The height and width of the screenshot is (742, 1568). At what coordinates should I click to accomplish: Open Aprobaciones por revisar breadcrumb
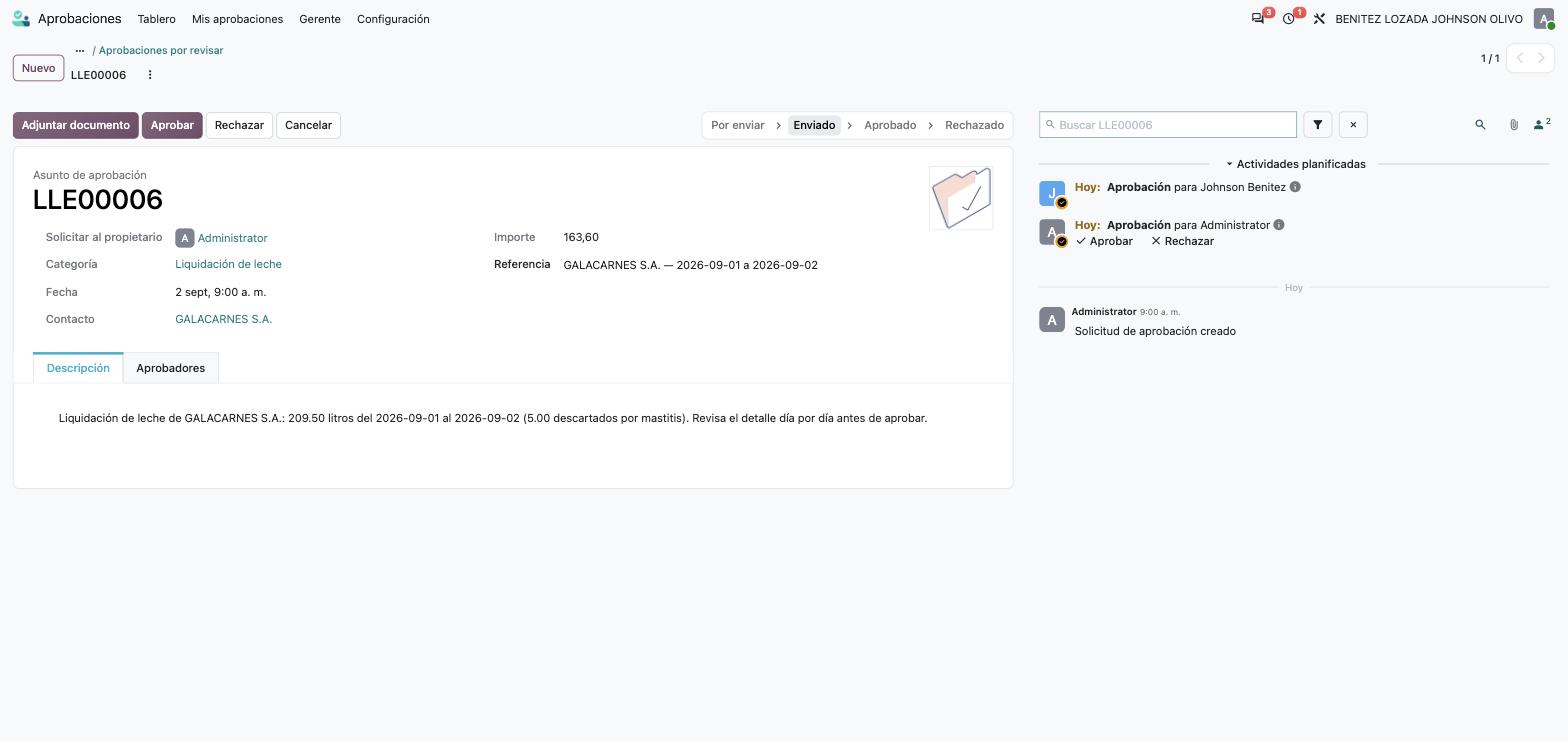[x=161, y=50]
